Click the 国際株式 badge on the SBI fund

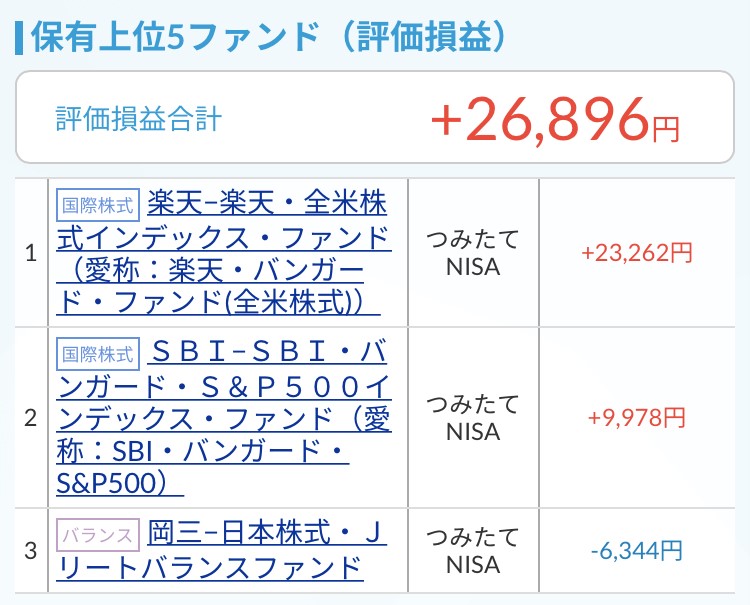[x=97, y=353]
